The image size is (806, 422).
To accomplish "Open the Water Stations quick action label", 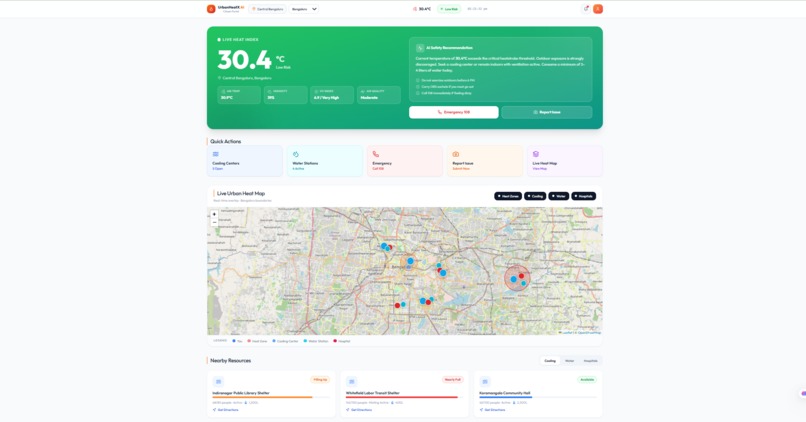I will tap(305, 163).
